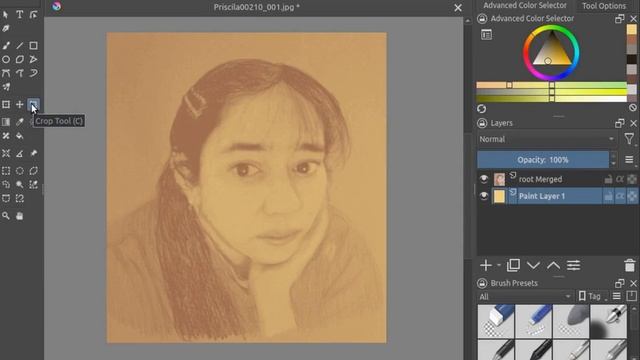Toggle visibility of Paint Layer 1
Image resolution: width=640 pixels, height=360 pixels.
click(484, 196)
